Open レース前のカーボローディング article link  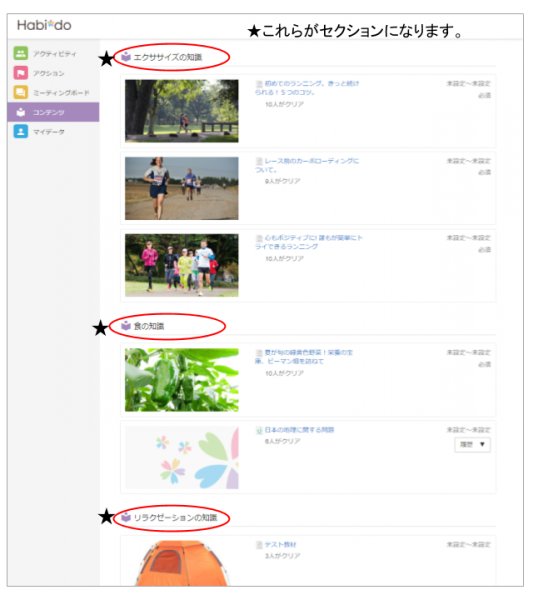click(307, 165)
